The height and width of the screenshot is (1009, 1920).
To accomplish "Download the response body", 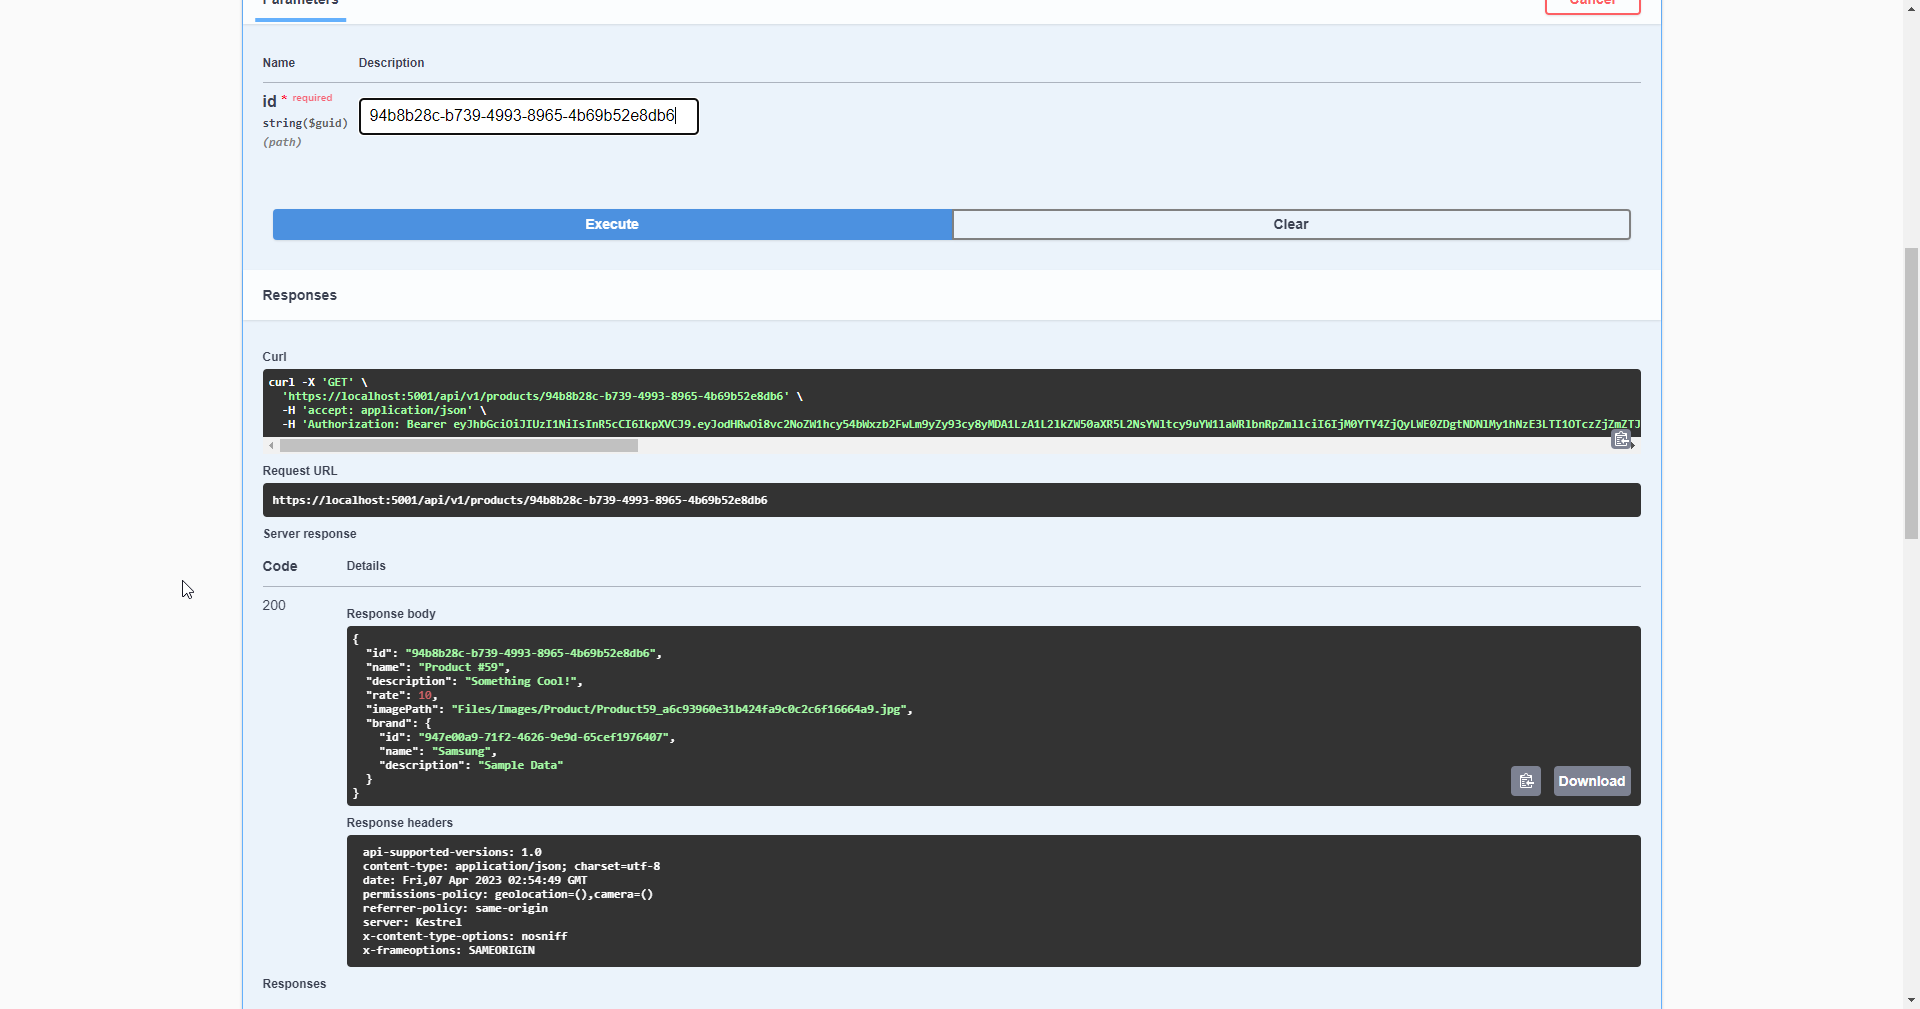I will tap(1591, 781).
